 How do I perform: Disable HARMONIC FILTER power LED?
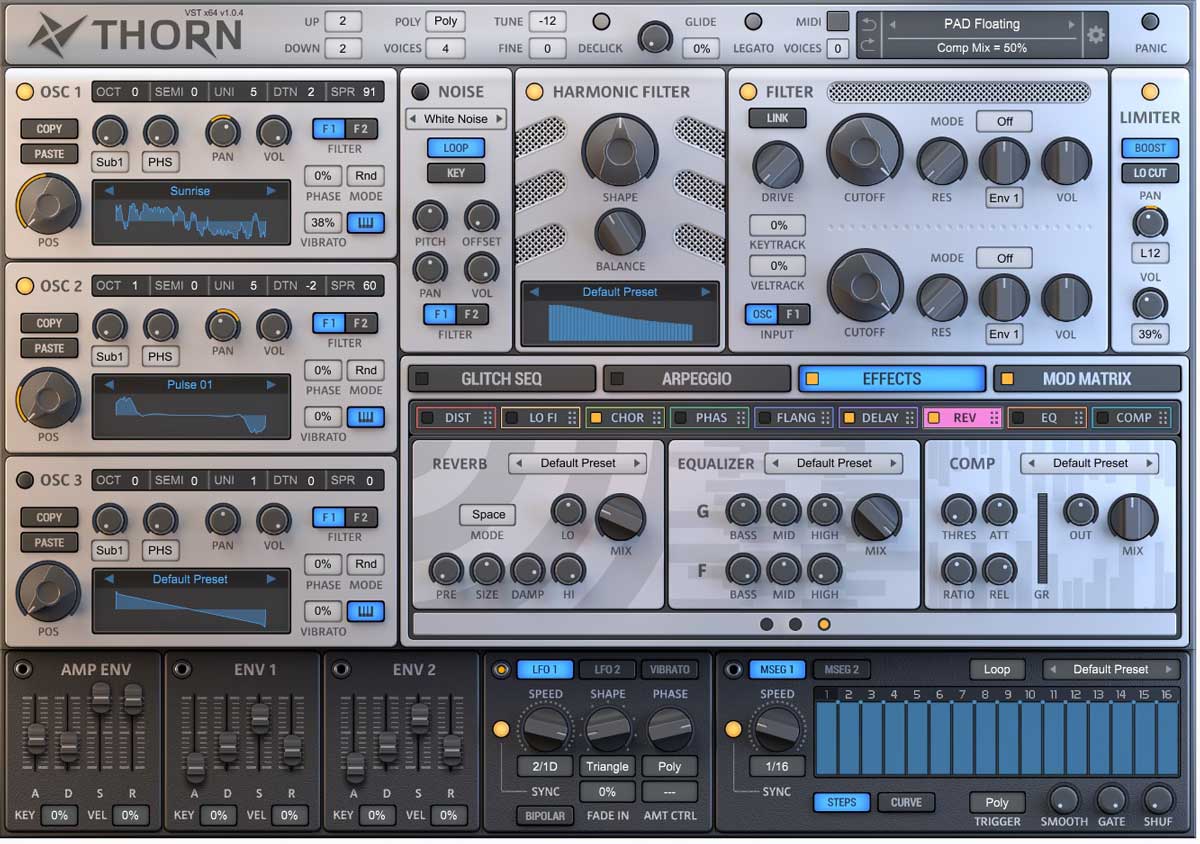click(535, 92)
